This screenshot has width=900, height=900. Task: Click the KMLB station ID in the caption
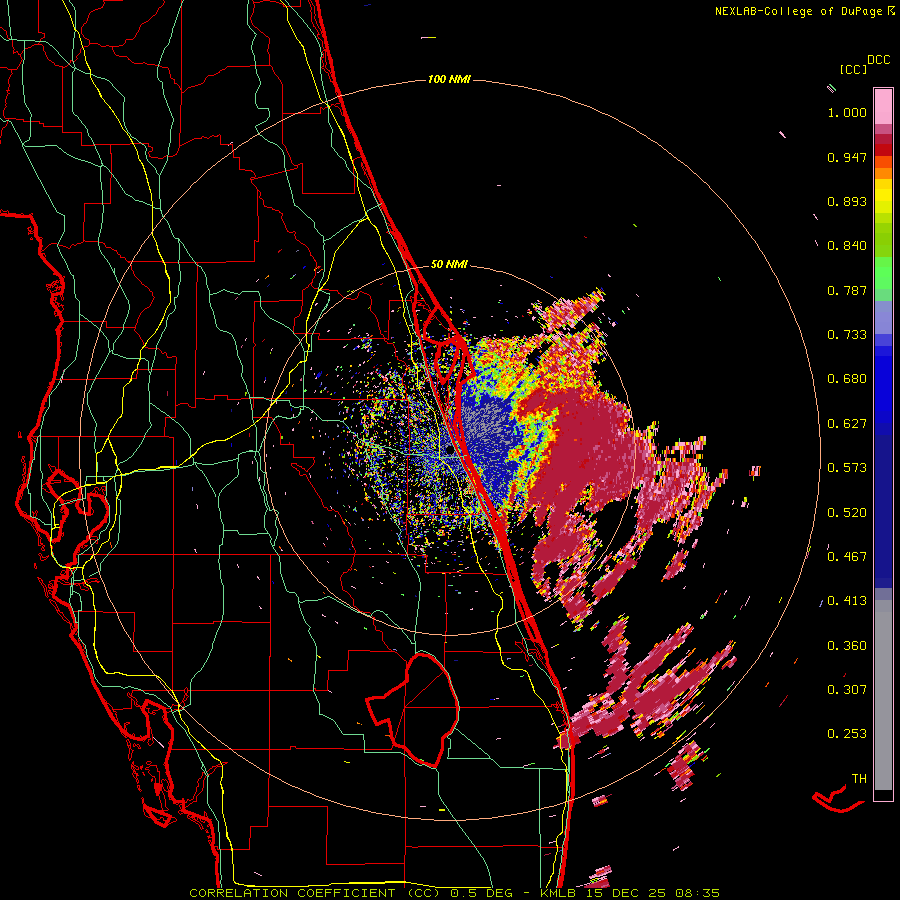click(560, 893)
